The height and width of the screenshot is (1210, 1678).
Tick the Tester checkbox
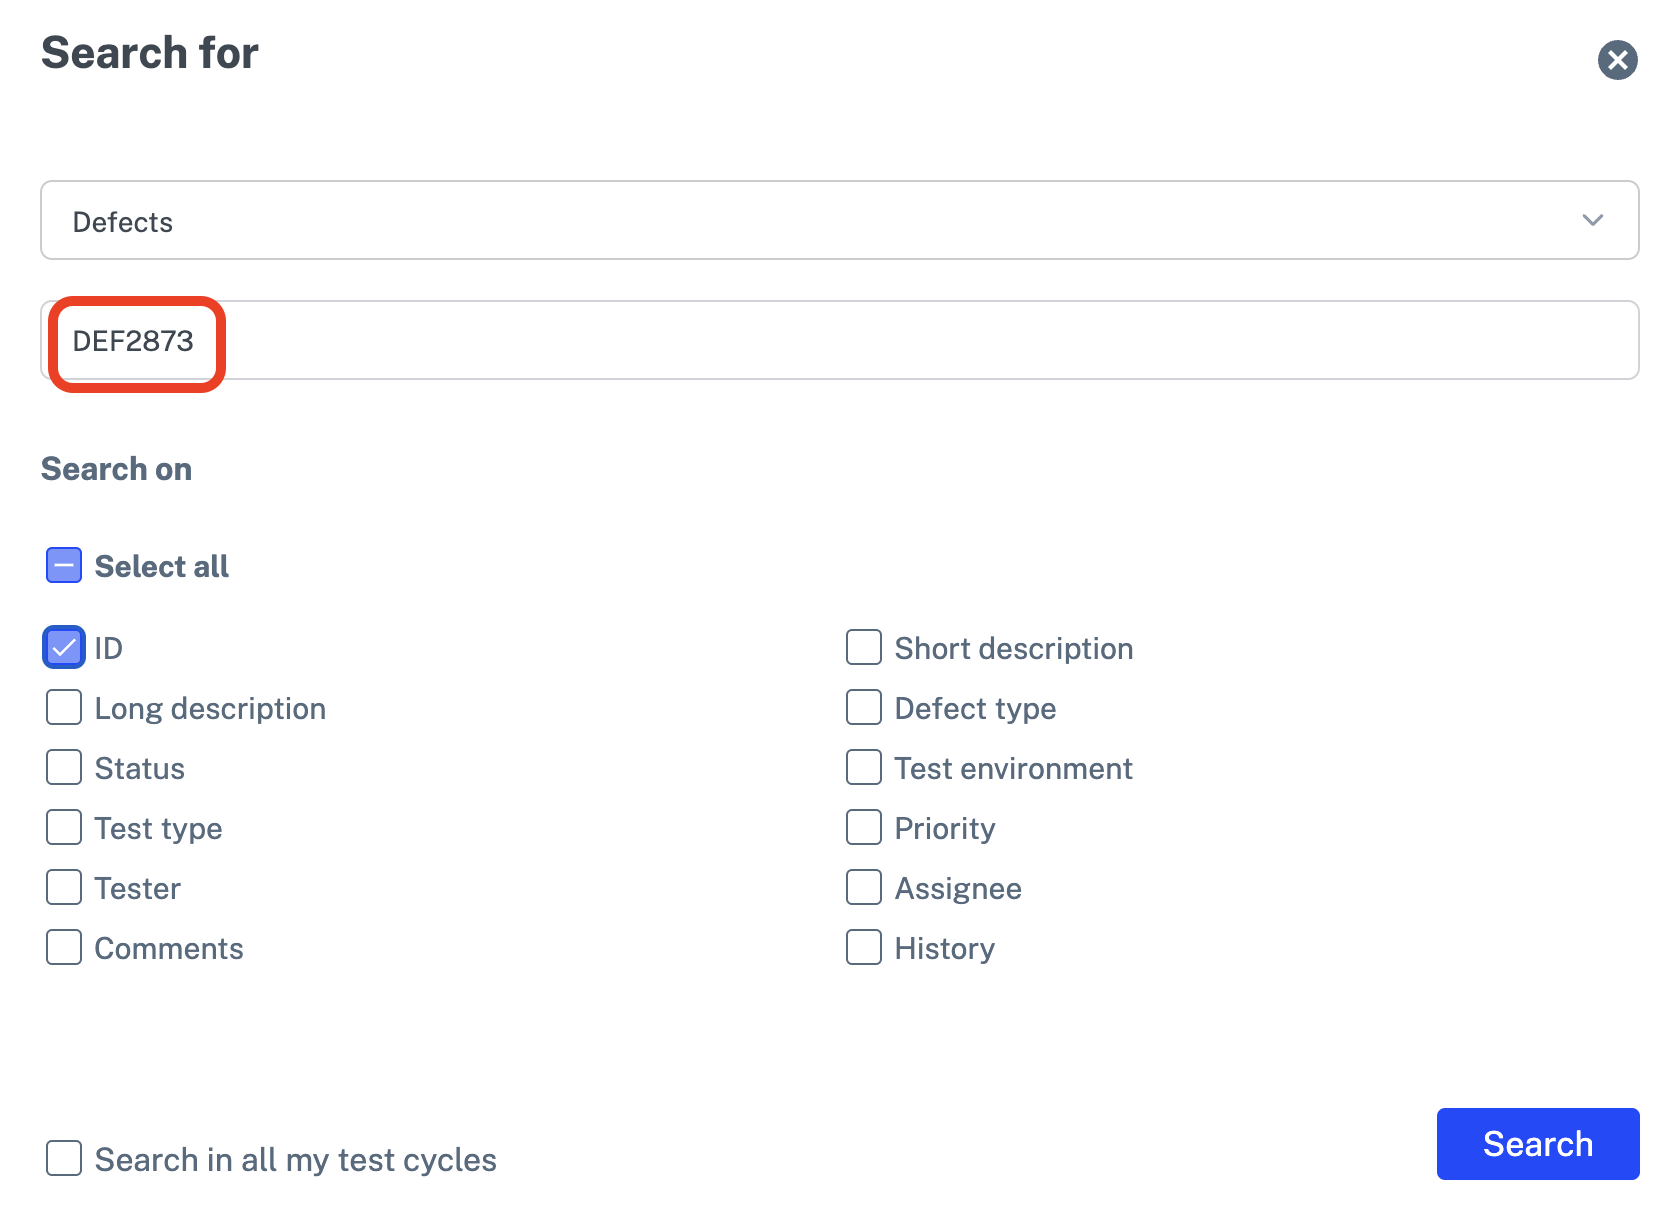click(x=64, y=888)
